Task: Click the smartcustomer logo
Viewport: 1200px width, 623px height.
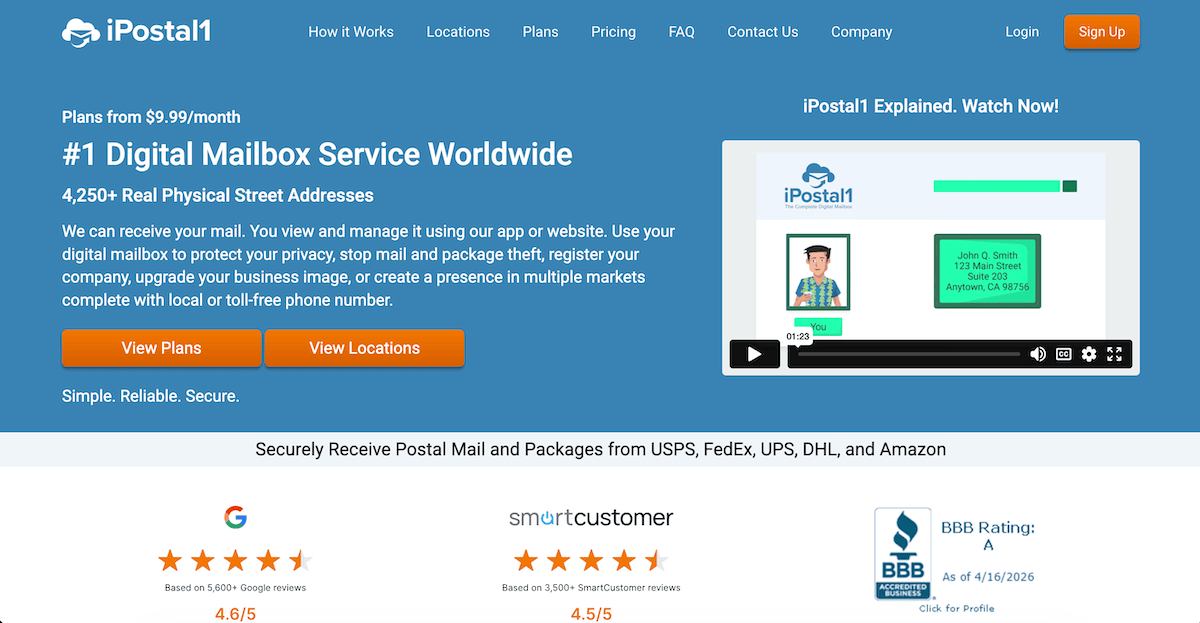Action: click(591, 518)
